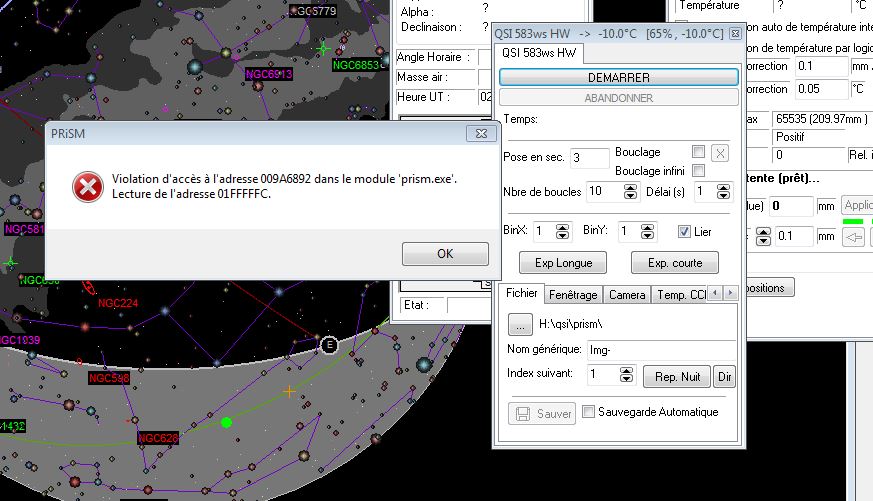Click the Pose en sec. input field
This screenshot has height=501, width=873.
(589, 158)
